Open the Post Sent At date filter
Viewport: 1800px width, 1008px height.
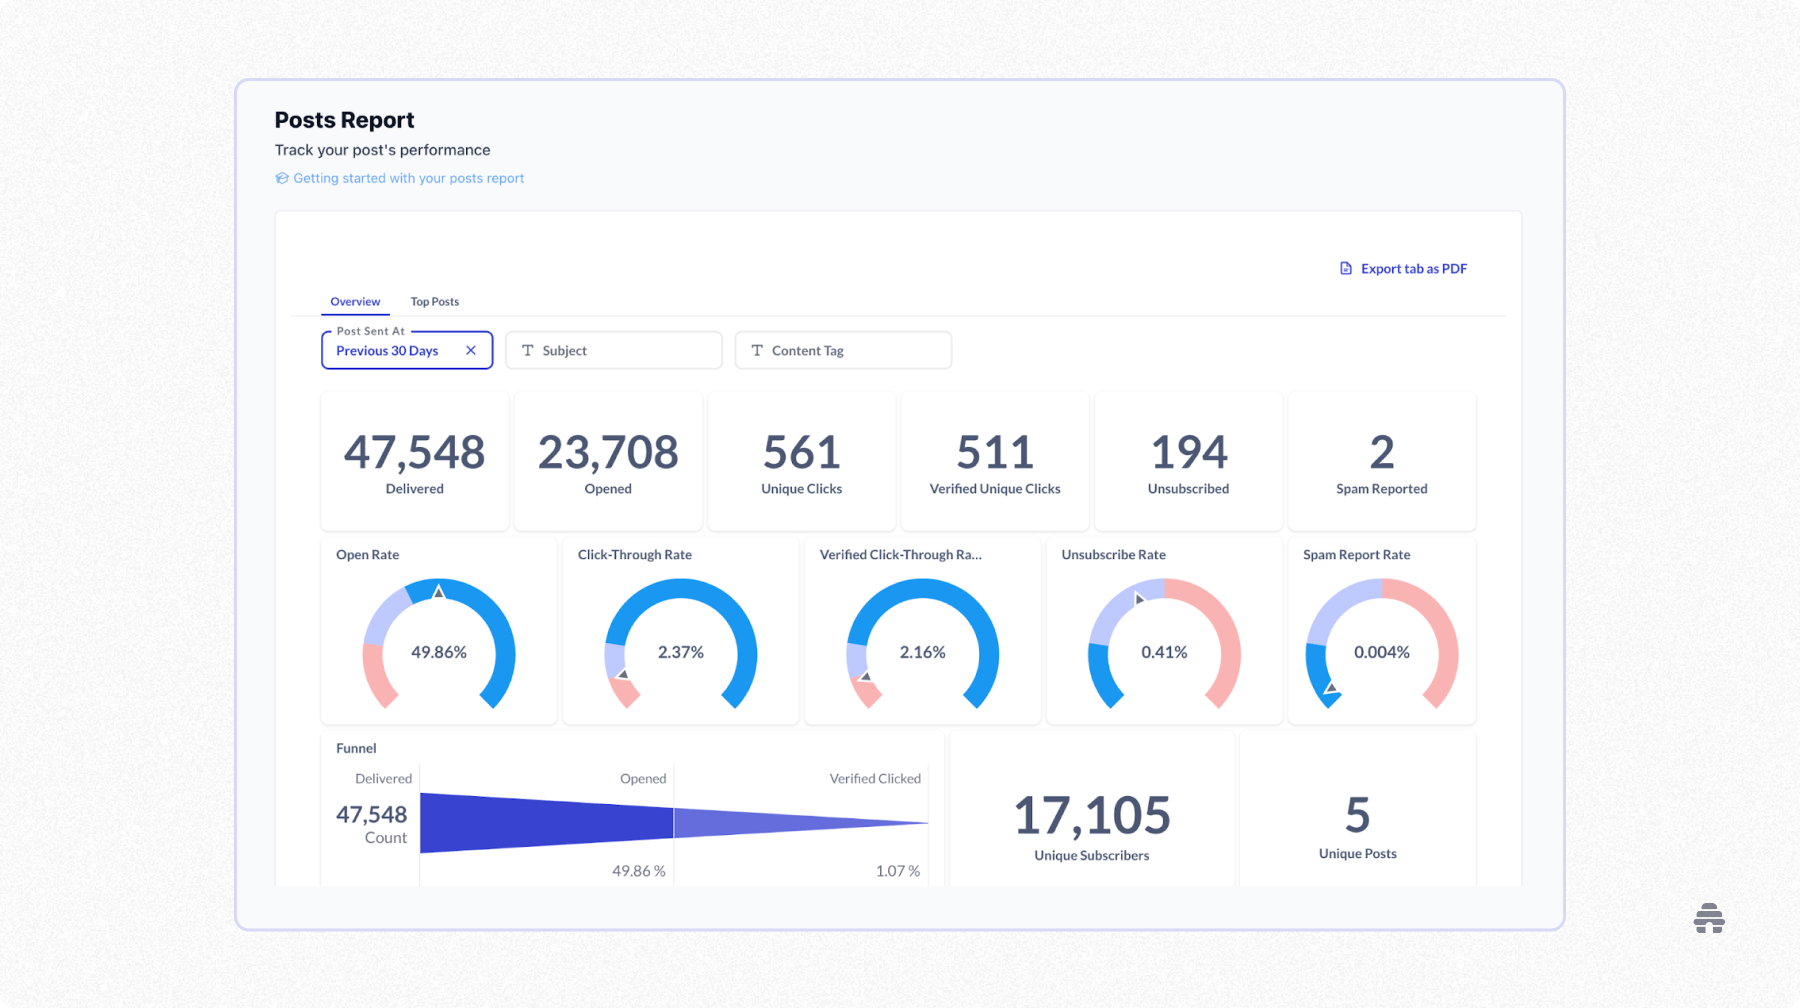(x=396, y=350)
